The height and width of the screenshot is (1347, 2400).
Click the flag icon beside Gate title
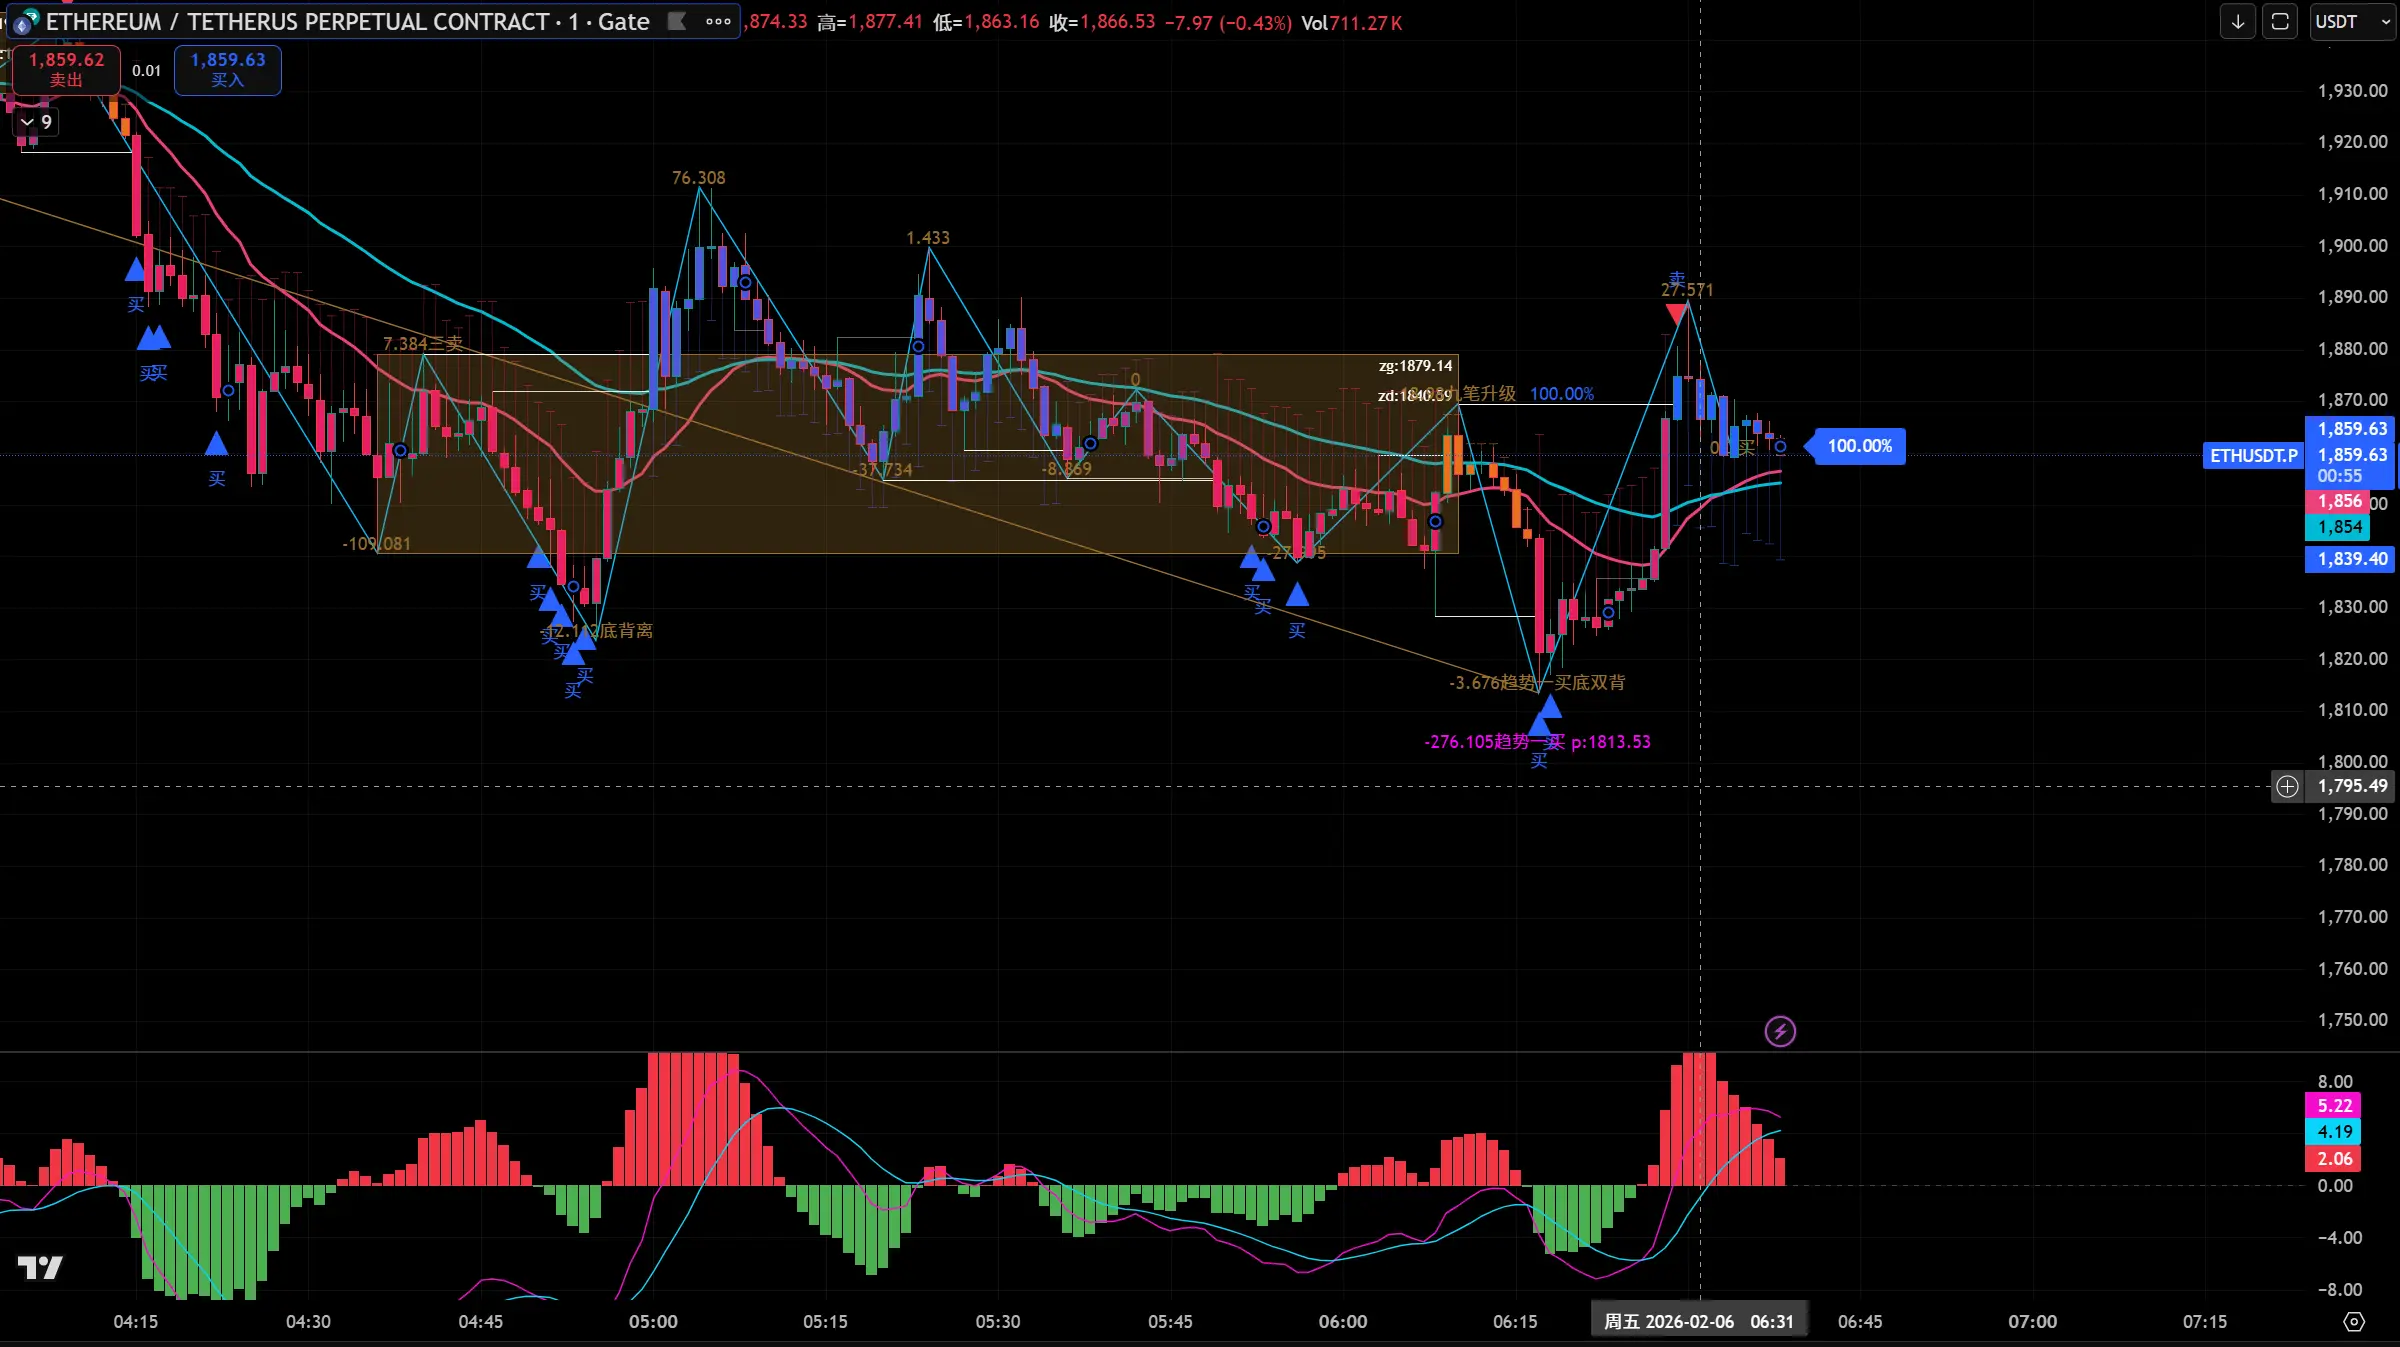click(677, 21)
